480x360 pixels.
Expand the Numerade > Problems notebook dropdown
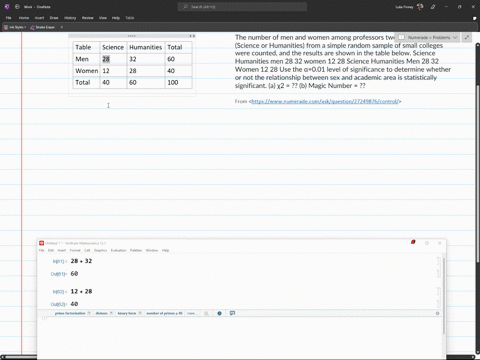point(427,37)
